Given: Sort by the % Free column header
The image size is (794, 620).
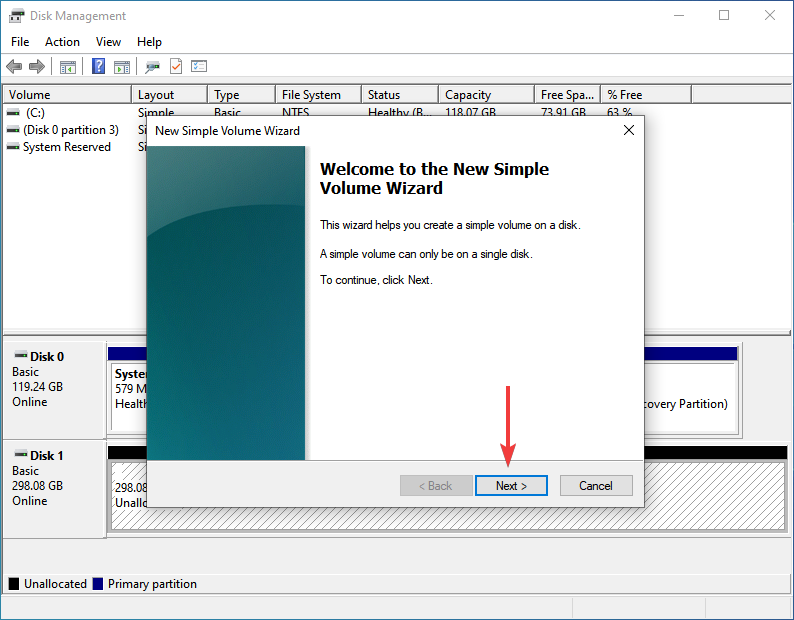Looking at the screenshot, I should tap(646, 95).
